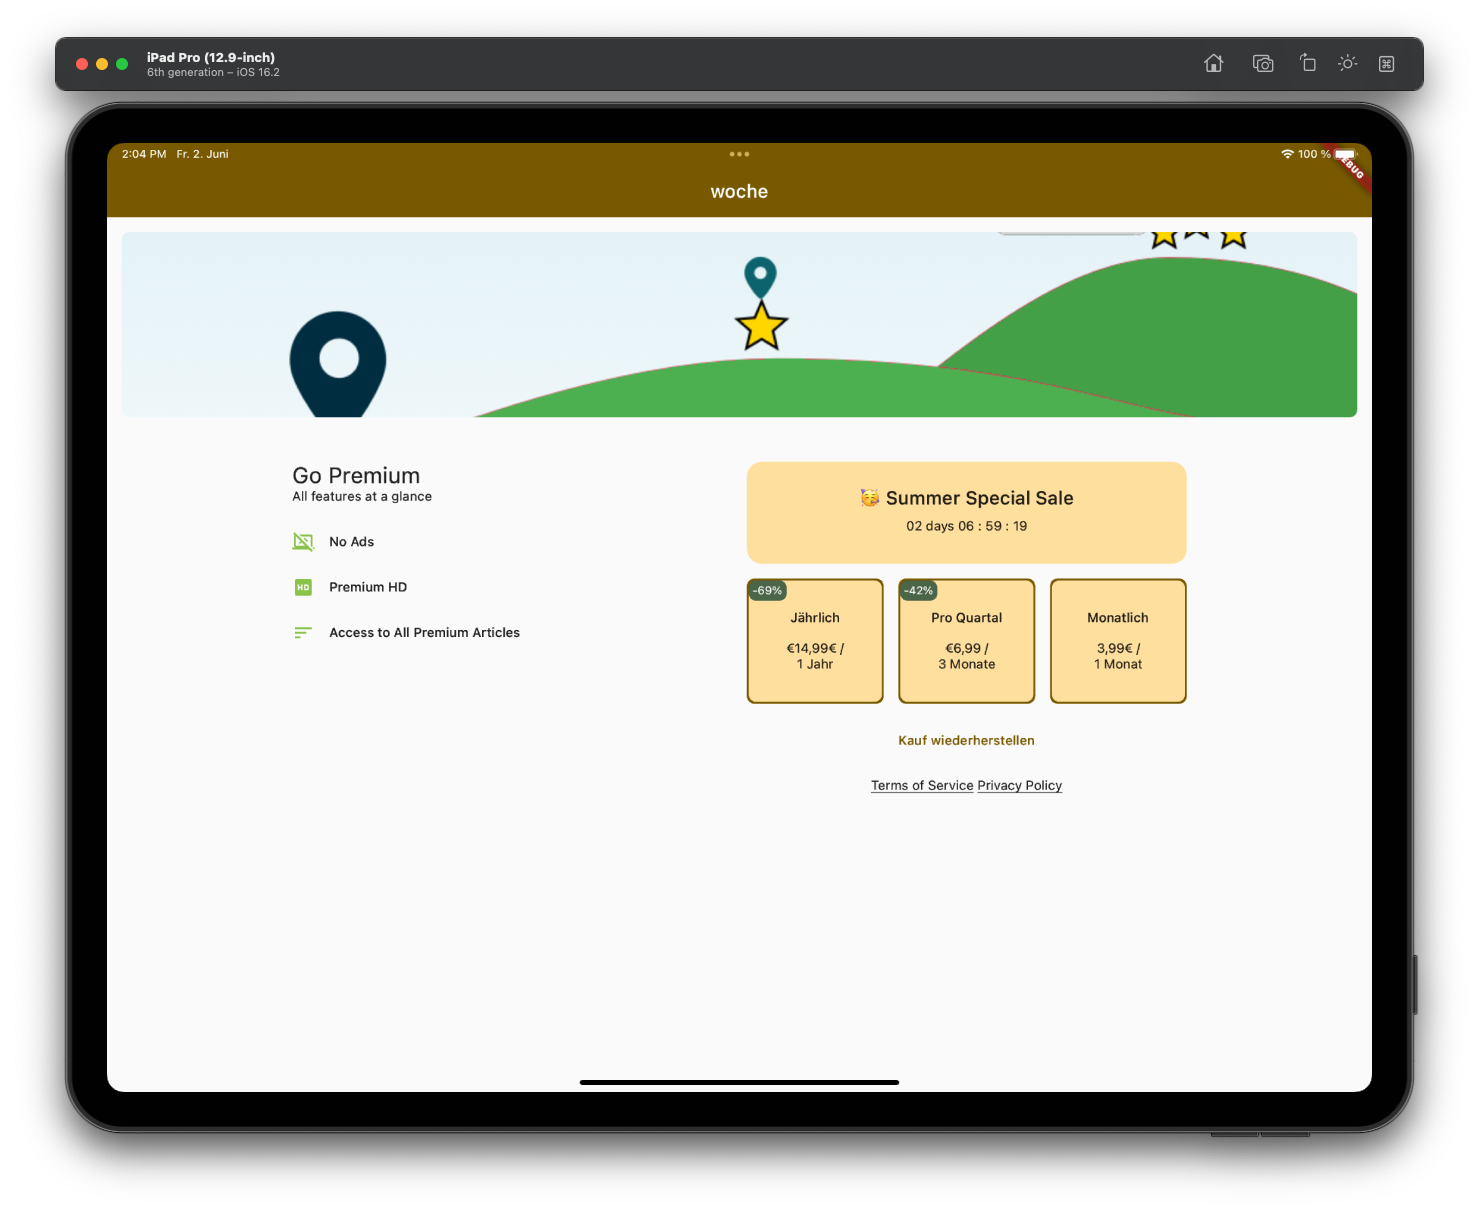
Task: Click Kauf wiederherstellen
Action: [966, 741]
